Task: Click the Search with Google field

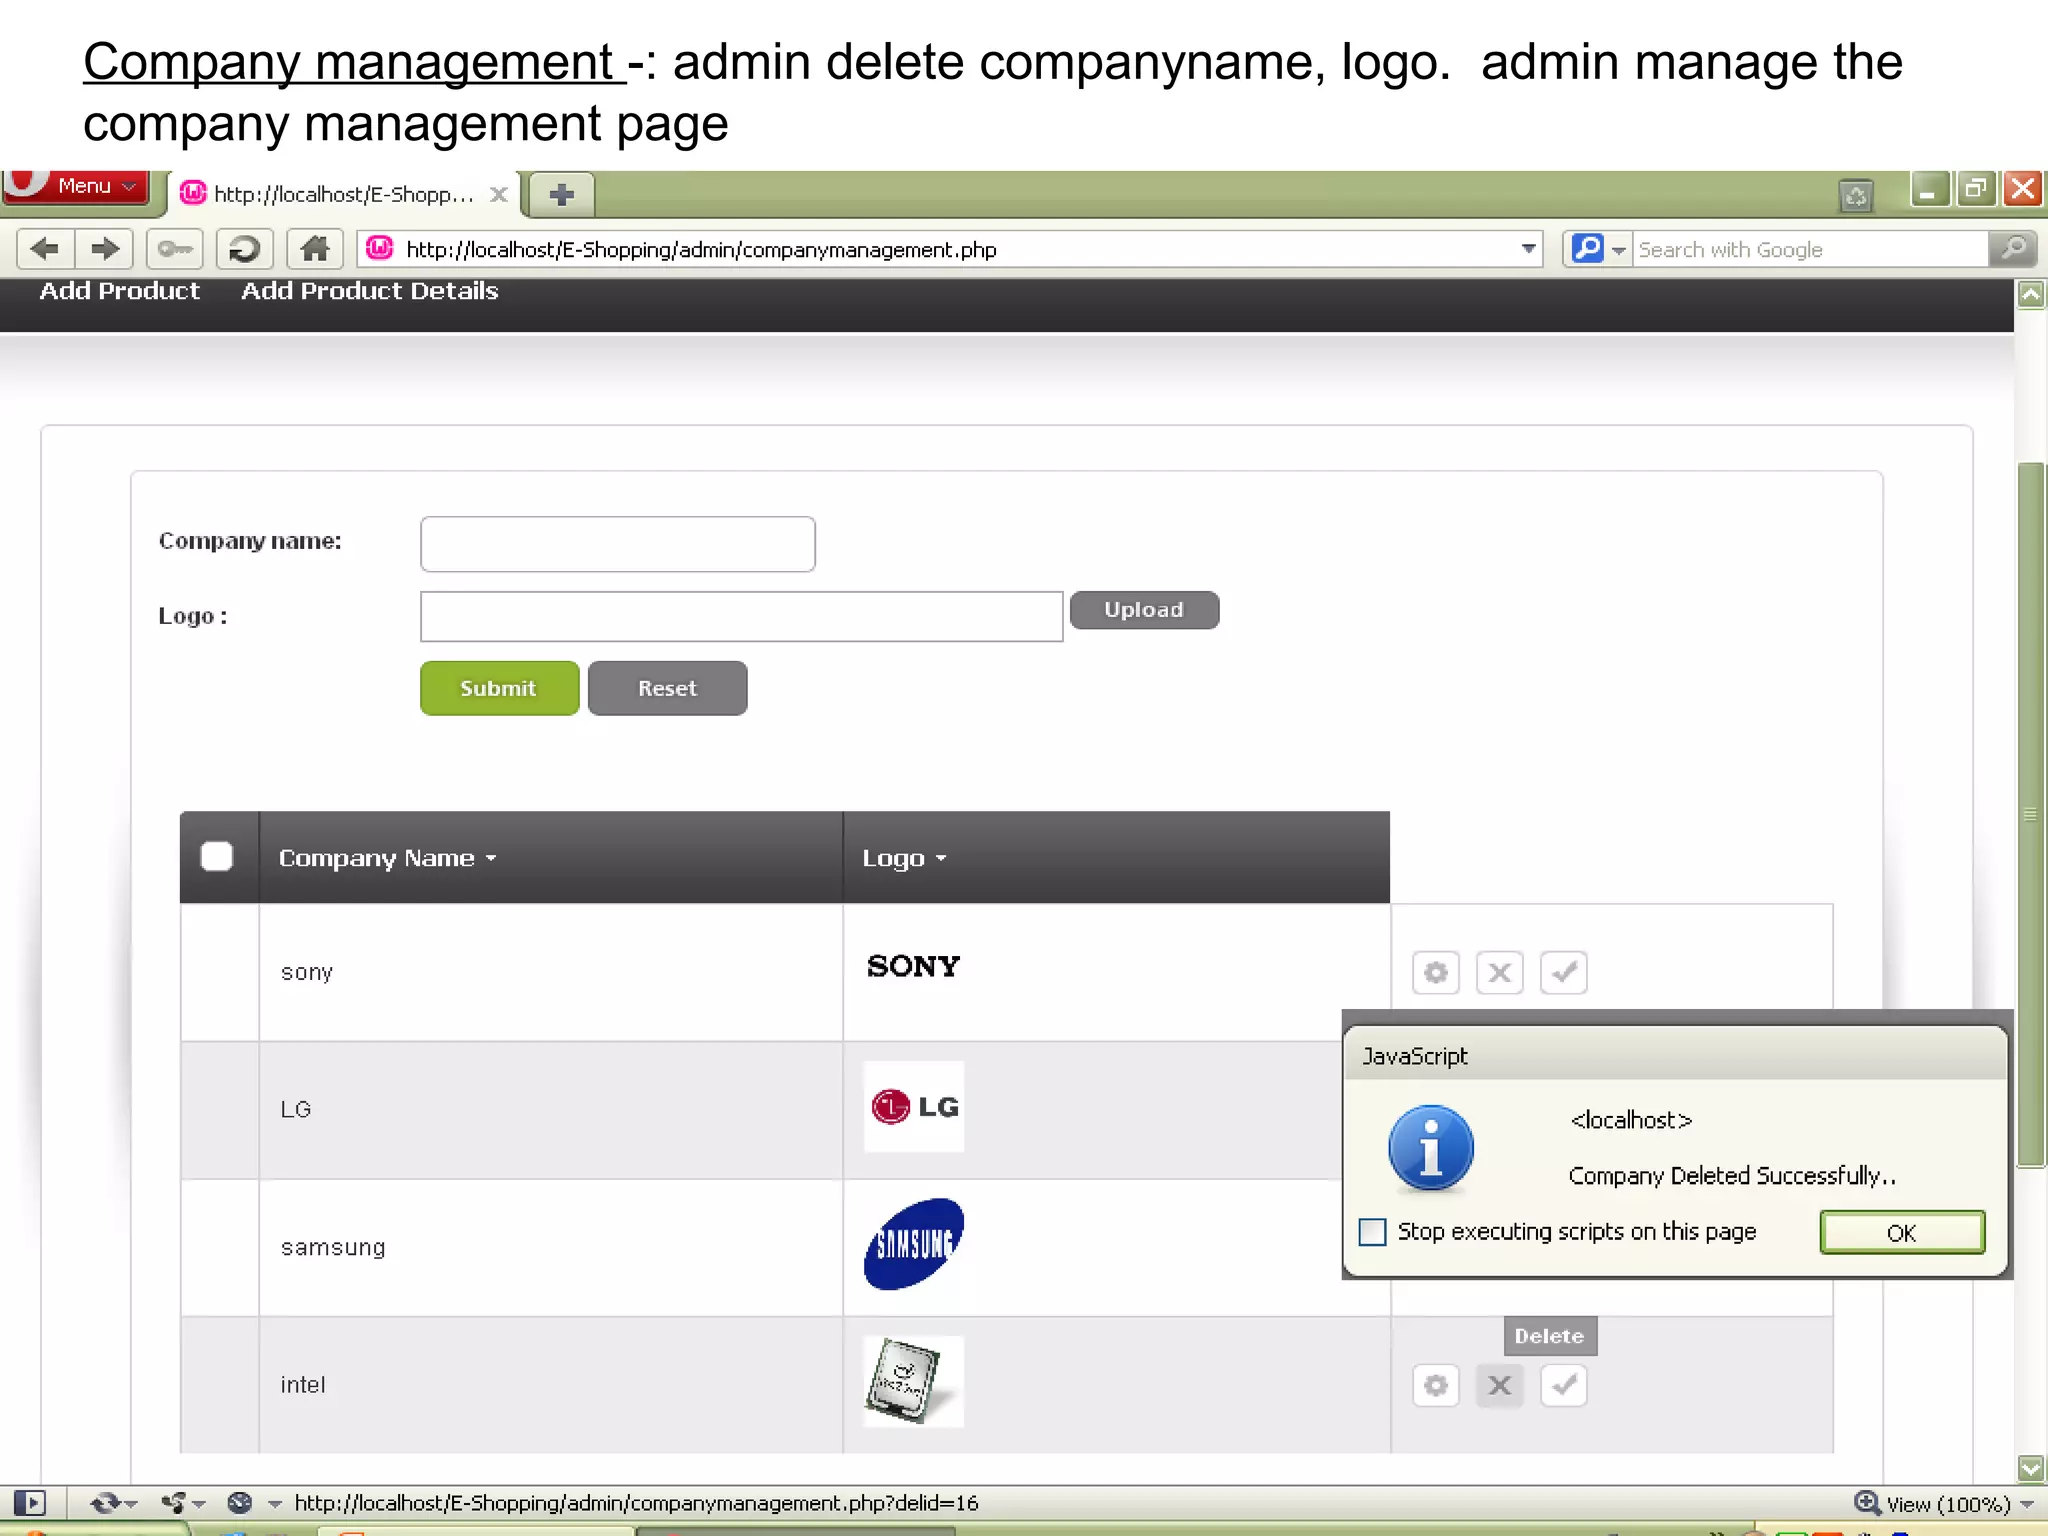Action: [x=1810, y=249]
